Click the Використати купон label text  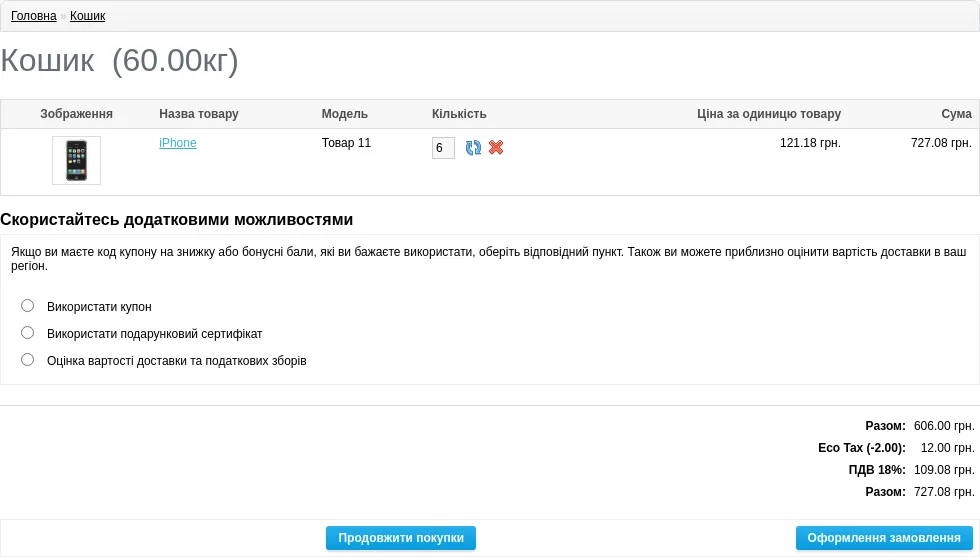coord(99,307)
